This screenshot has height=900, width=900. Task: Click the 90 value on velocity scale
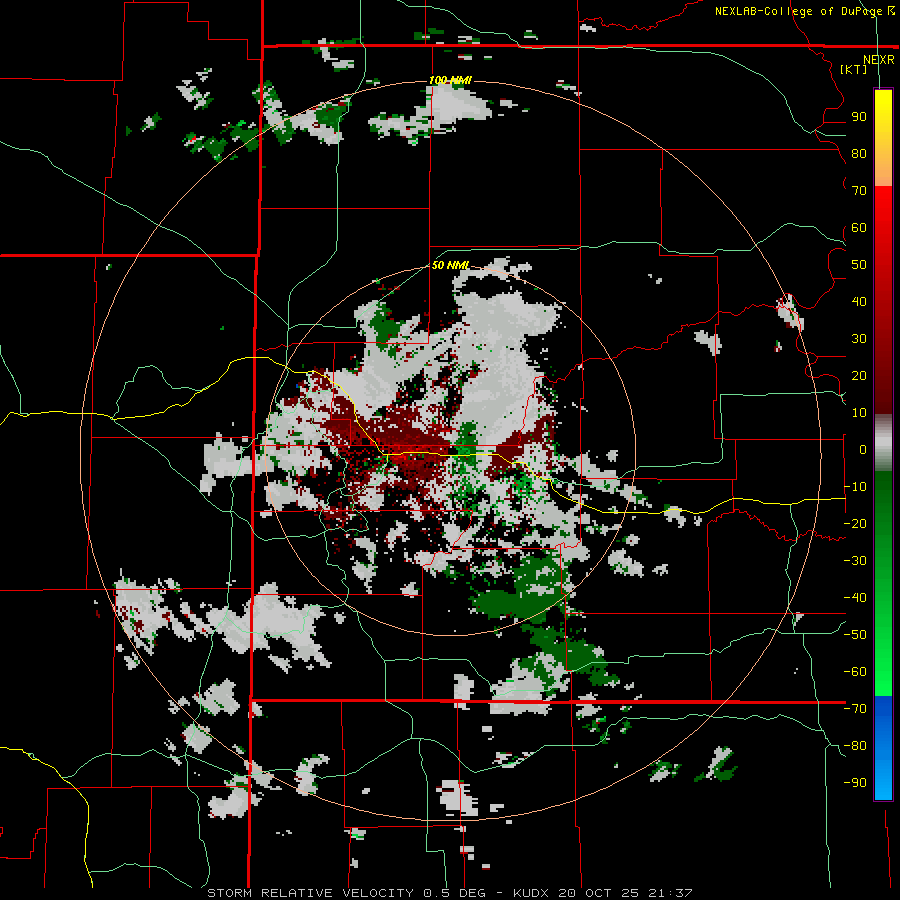point(859,117)
